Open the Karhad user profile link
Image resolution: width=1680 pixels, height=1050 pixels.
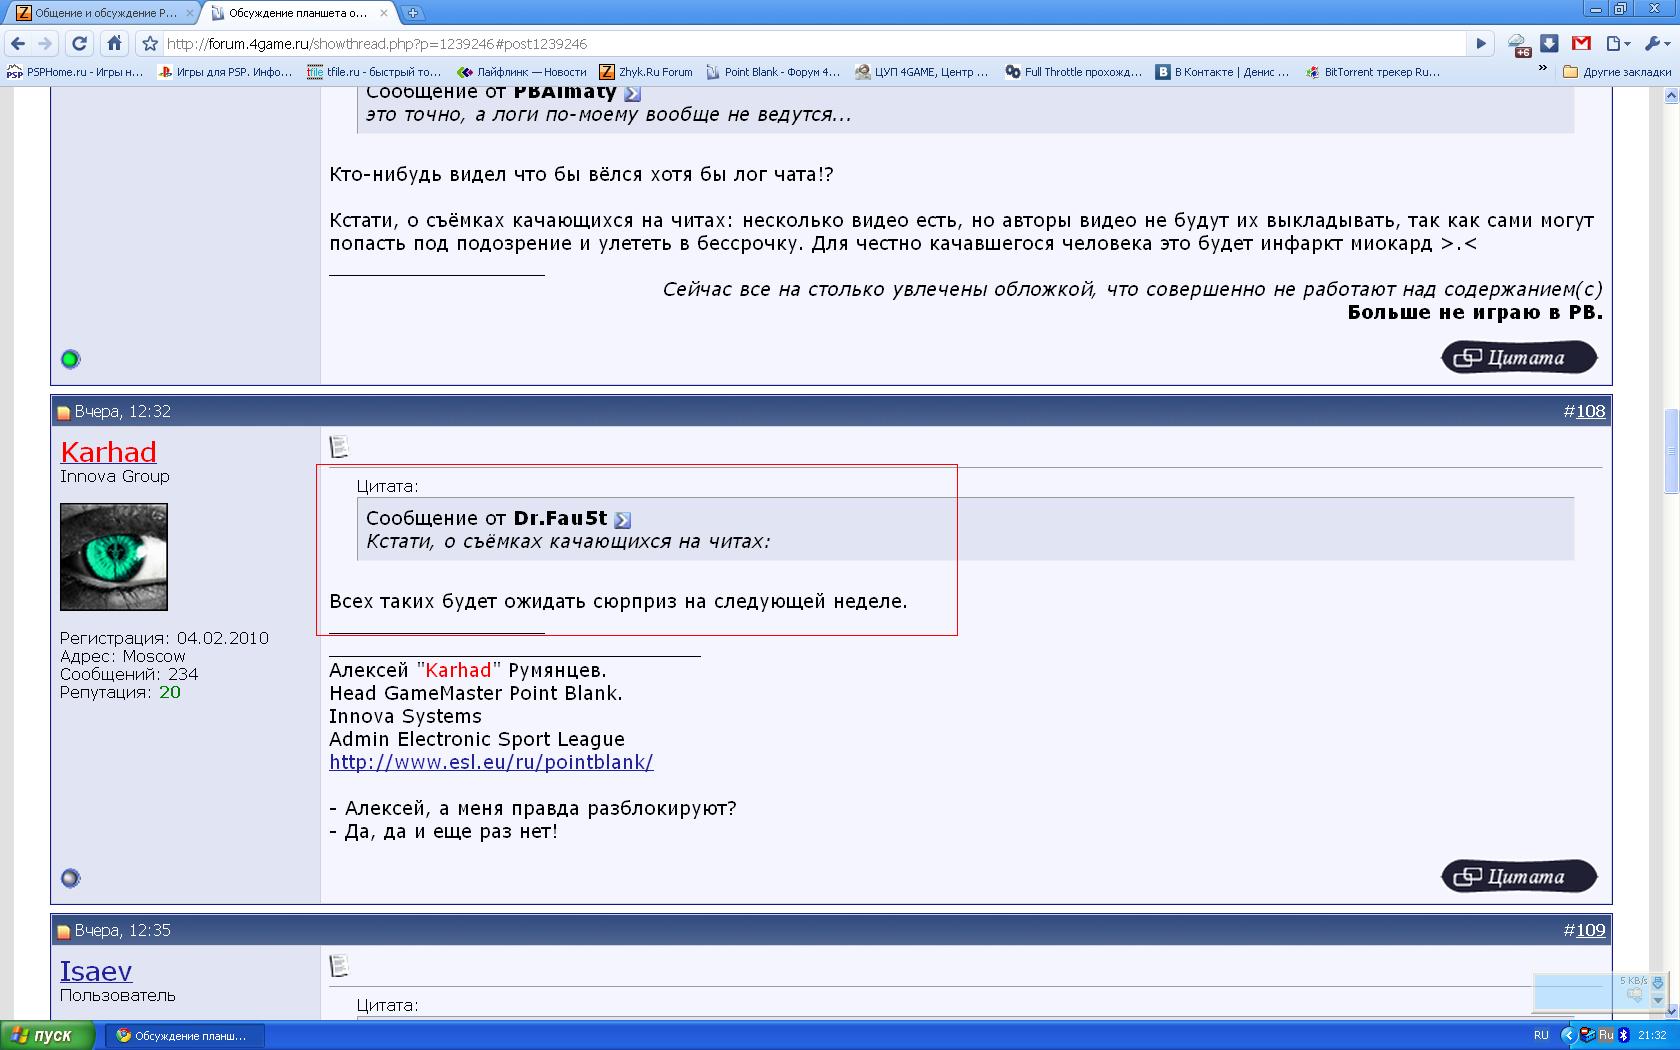108,452
